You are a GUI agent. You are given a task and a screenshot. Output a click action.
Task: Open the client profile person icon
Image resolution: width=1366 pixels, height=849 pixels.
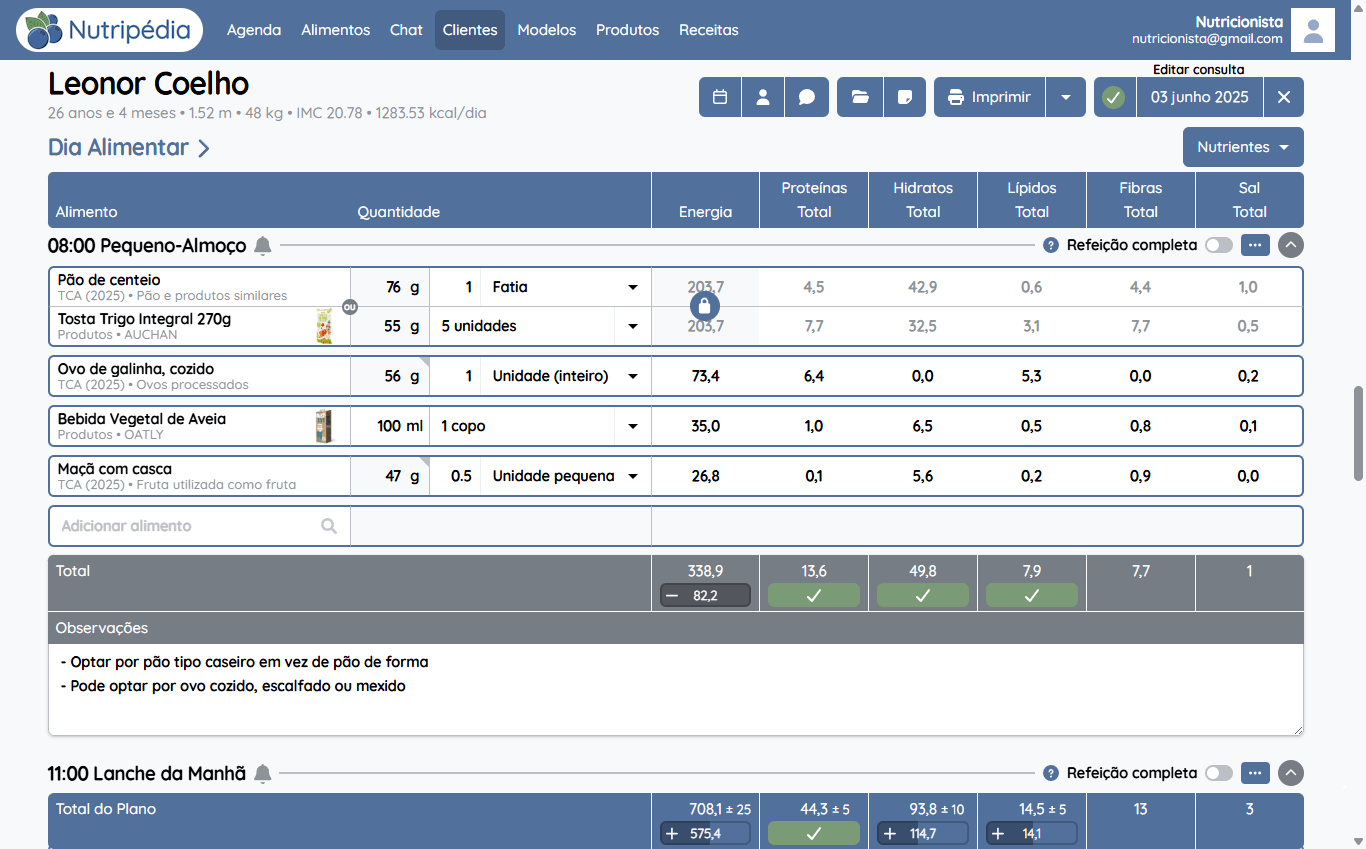[763, 97]
